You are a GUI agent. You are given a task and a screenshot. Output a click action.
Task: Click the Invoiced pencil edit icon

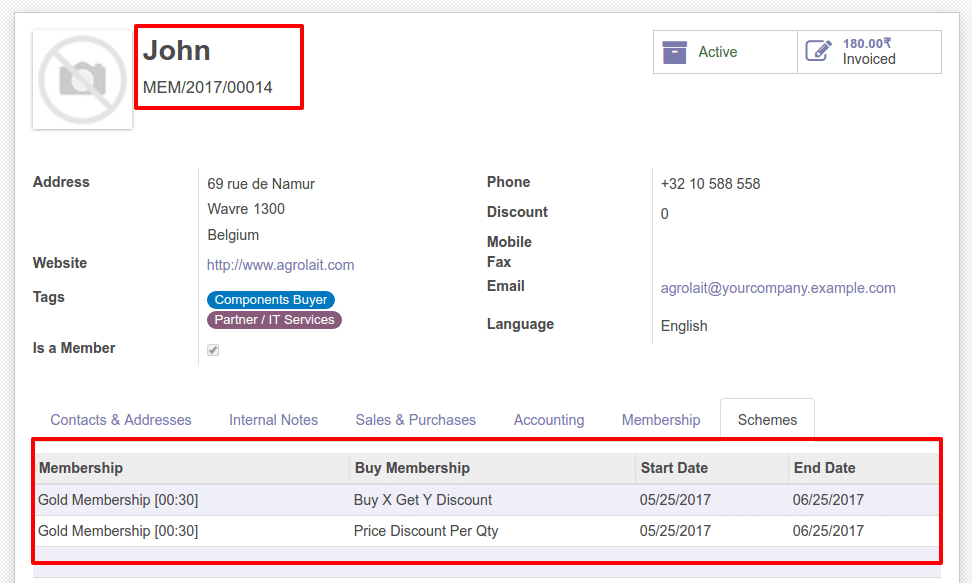[x=818, y=52]
